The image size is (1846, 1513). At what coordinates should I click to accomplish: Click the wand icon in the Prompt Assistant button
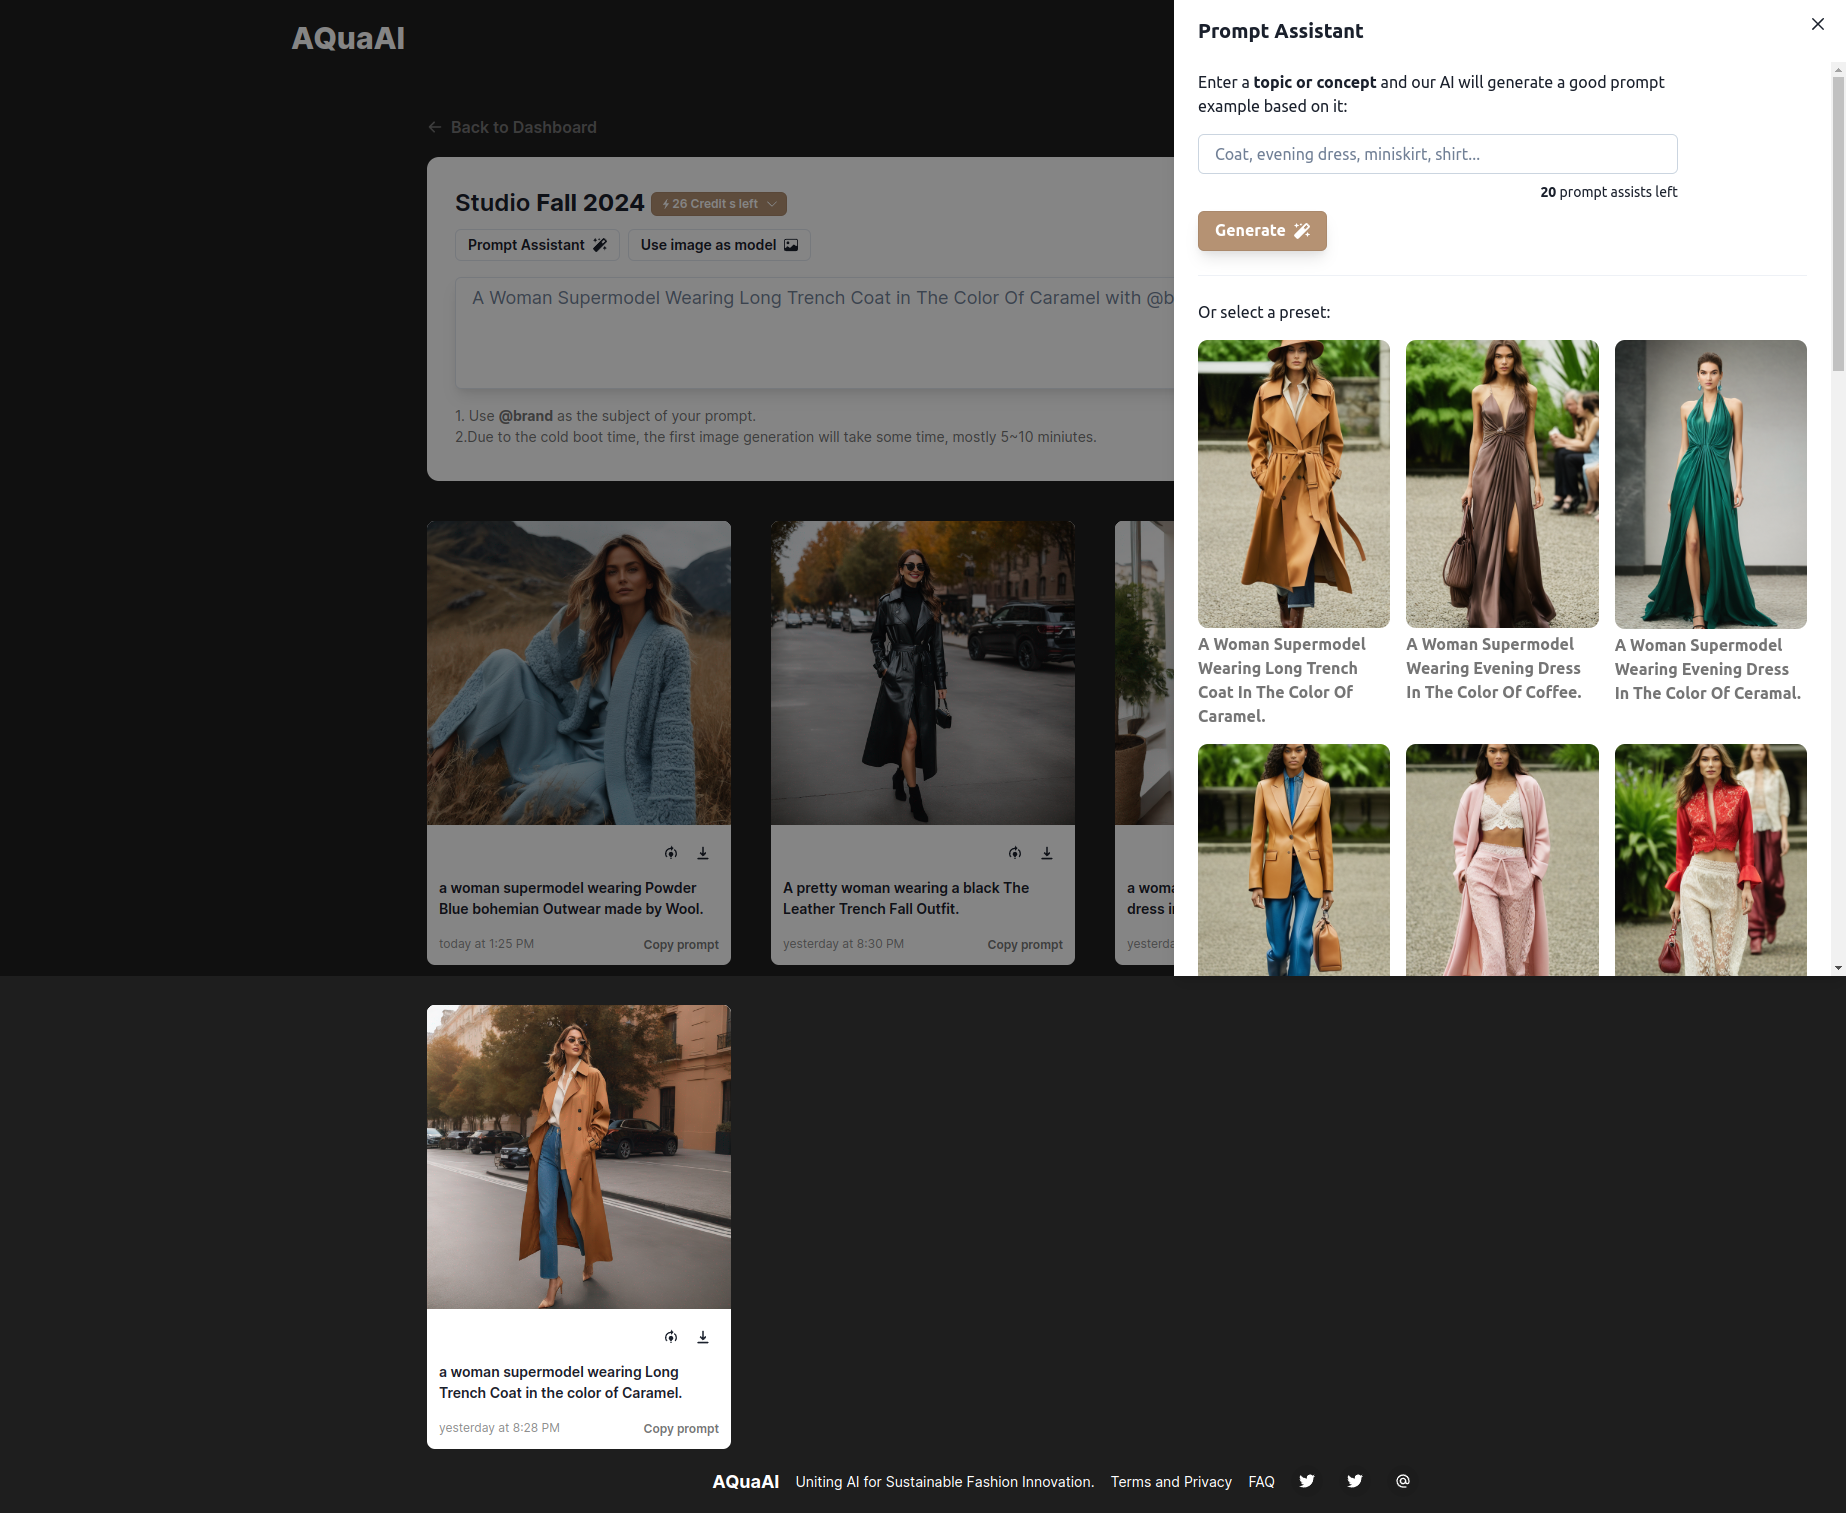(x=600, y=245)
